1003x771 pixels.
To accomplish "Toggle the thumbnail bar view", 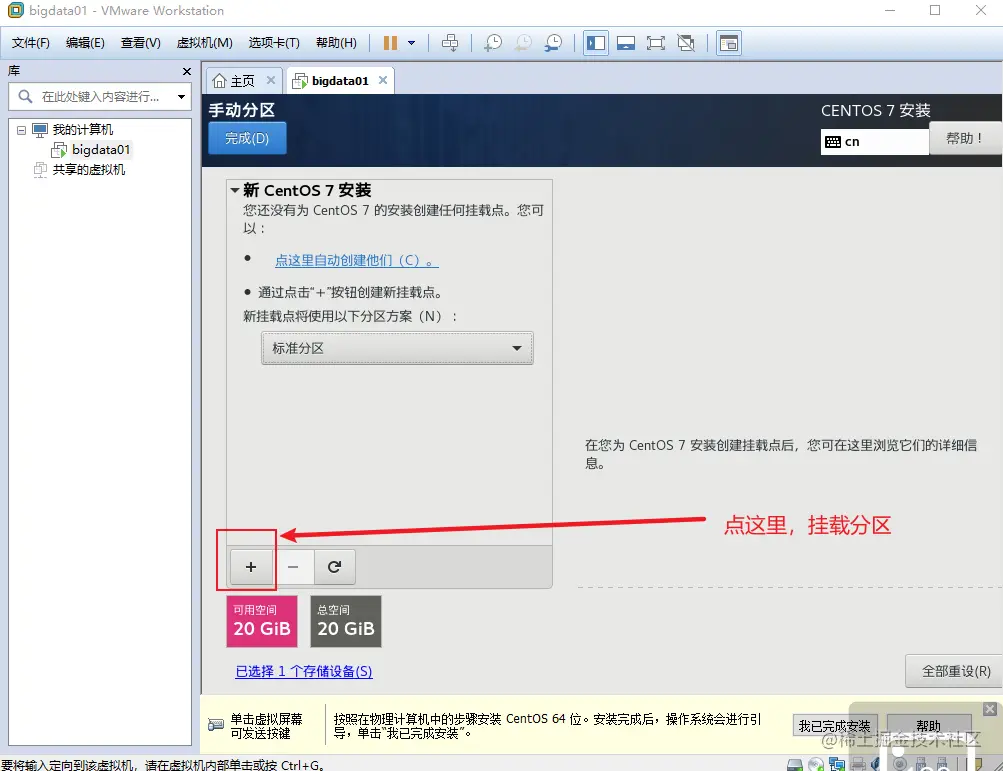I will point(626,43).
